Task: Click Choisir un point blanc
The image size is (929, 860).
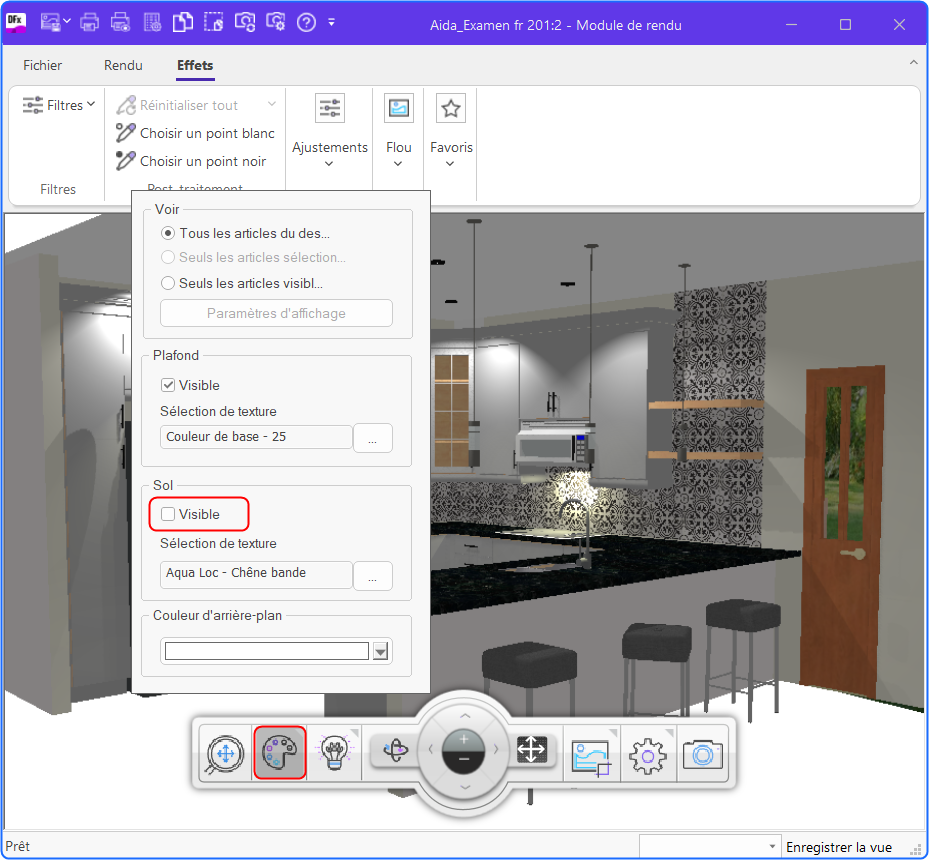Action: pos(207,133)
